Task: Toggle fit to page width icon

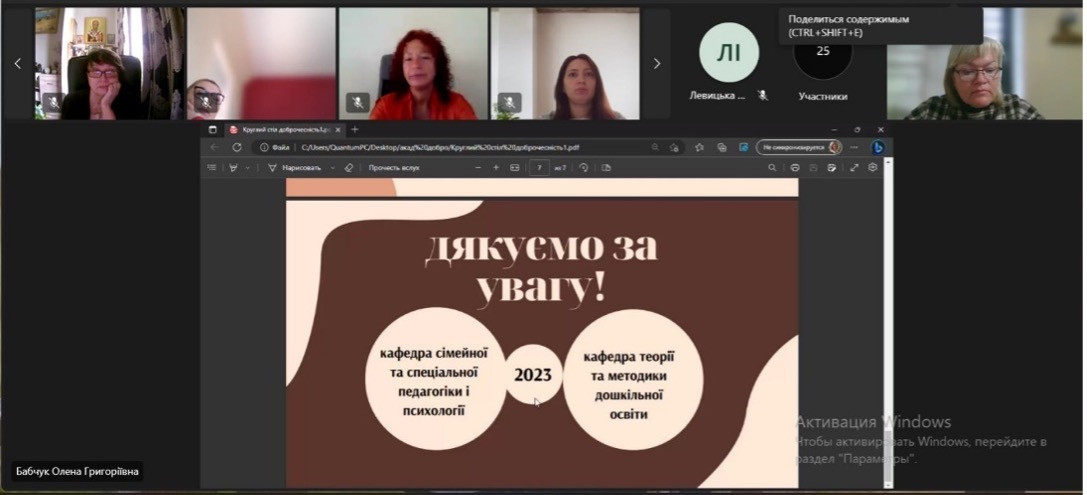Action: click(x=514, y=167)
